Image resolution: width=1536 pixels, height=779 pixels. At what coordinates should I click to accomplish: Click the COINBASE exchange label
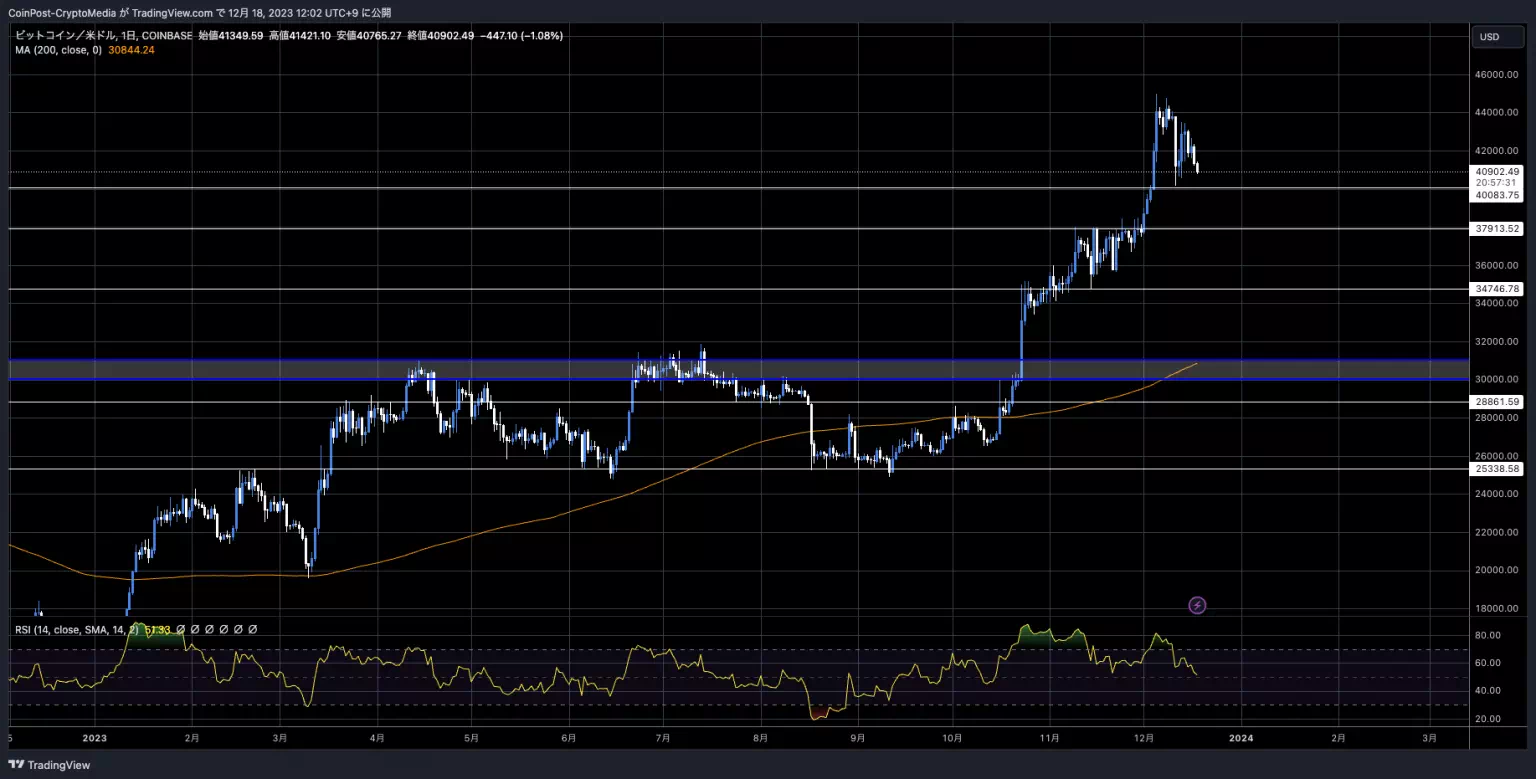(167, 35)
